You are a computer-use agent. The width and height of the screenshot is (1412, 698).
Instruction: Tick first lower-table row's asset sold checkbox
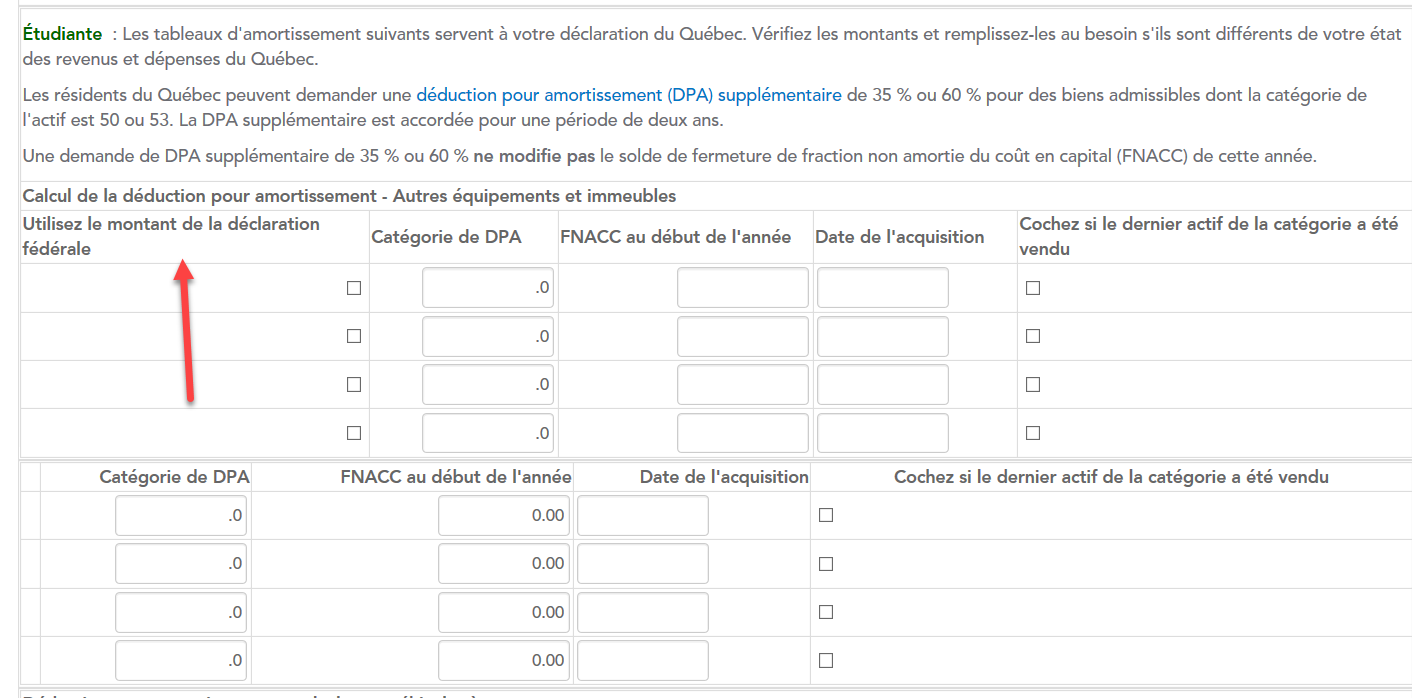click(826, 515)
